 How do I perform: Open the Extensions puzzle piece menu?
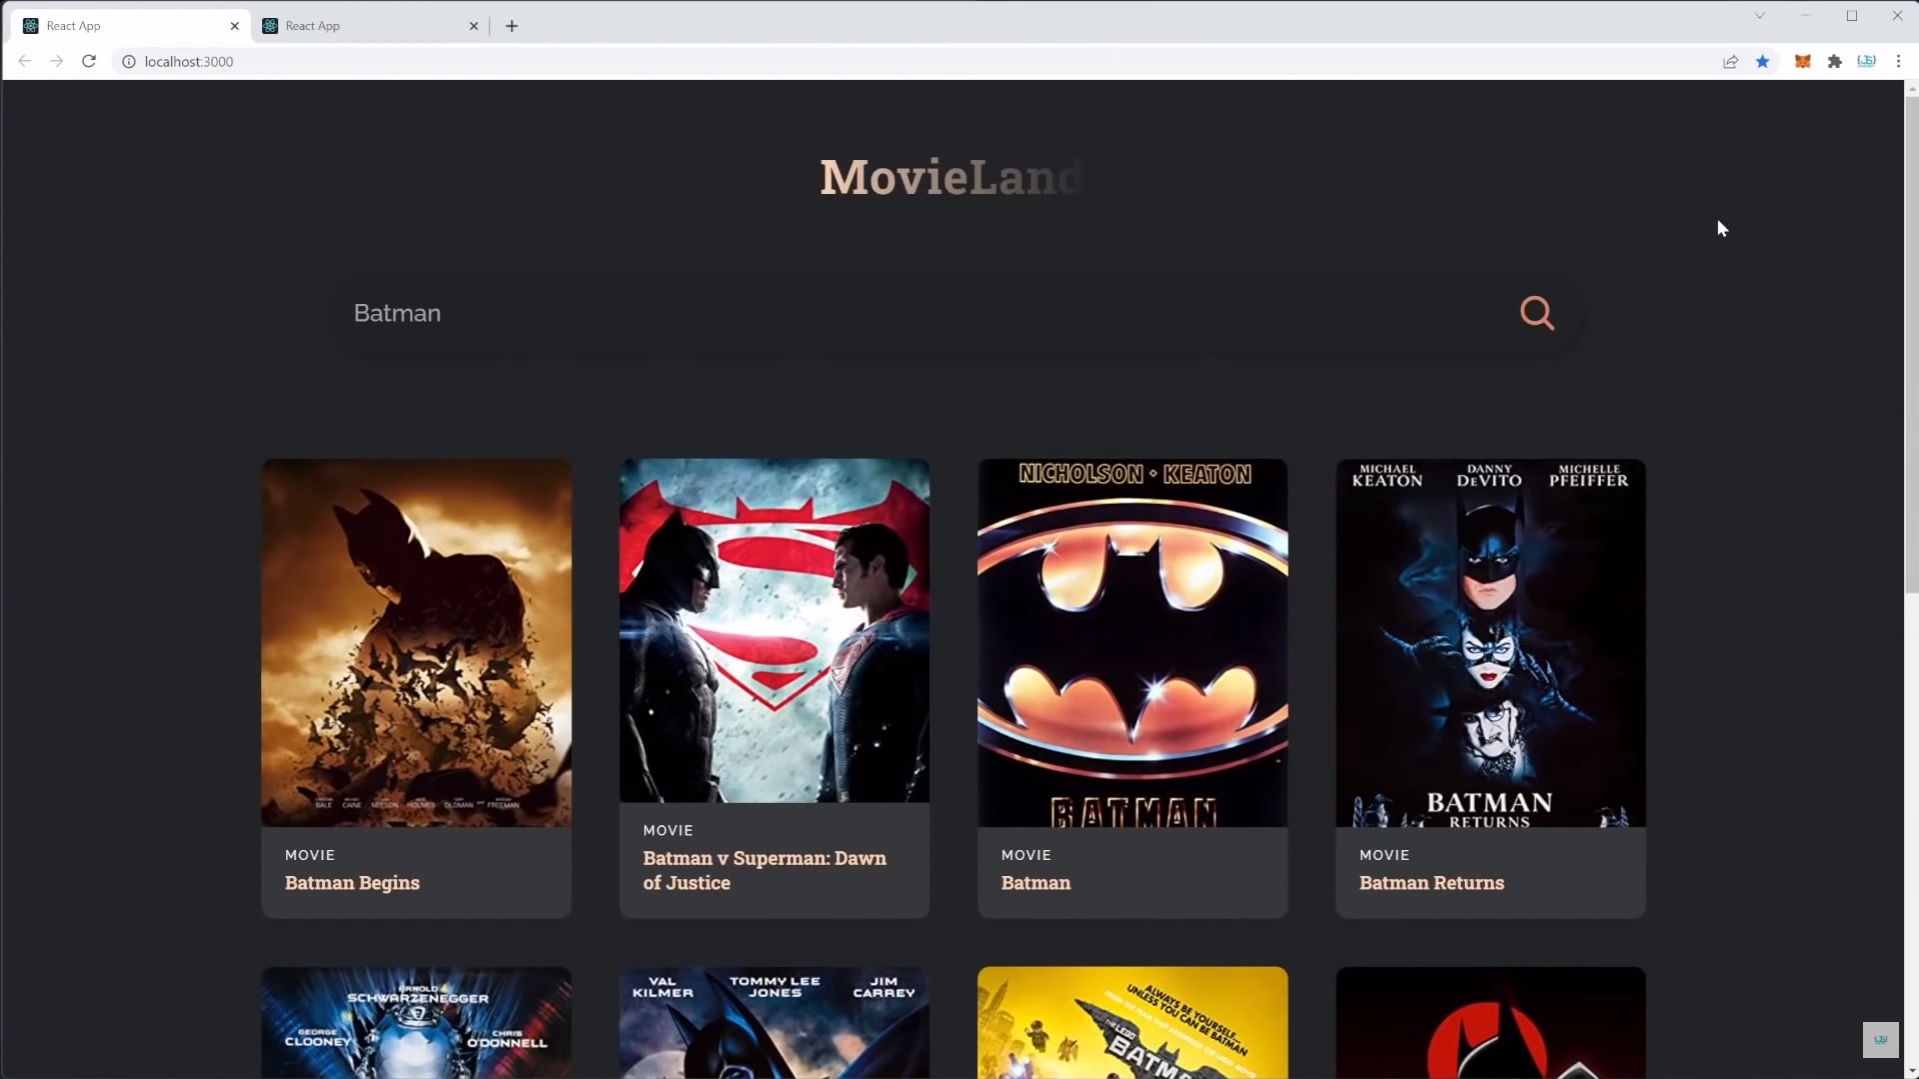(x=1834, y=61)
